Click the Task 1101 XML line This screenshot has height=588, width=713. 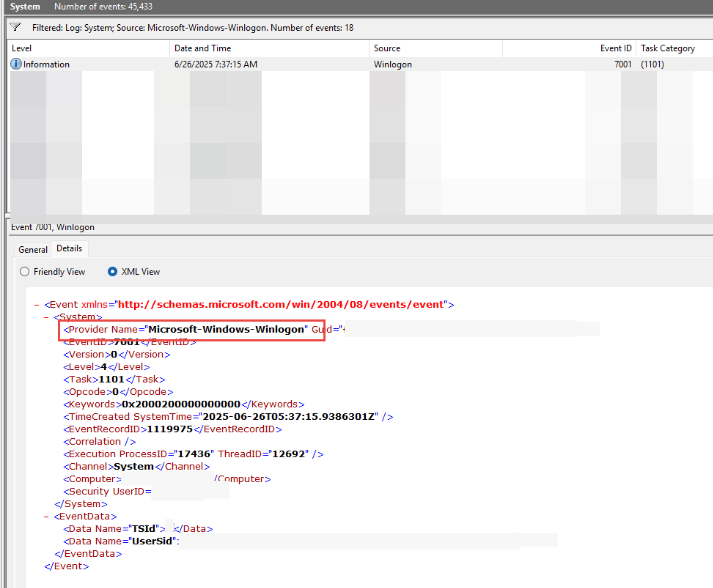point(114,379)
